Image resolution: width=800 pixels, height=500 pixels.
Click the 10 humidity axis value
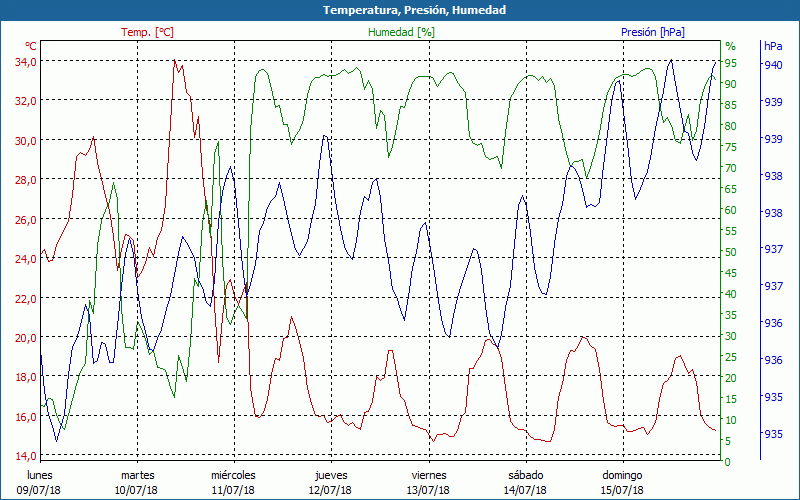coord(731,420)
